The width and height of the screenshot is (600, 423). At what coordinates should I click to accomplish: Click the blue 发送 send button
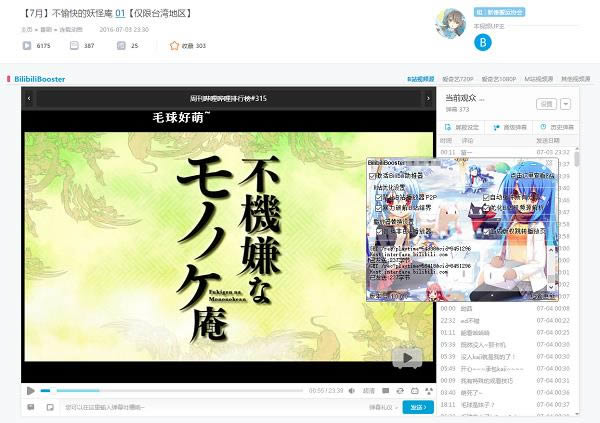(x=420, y=407)
